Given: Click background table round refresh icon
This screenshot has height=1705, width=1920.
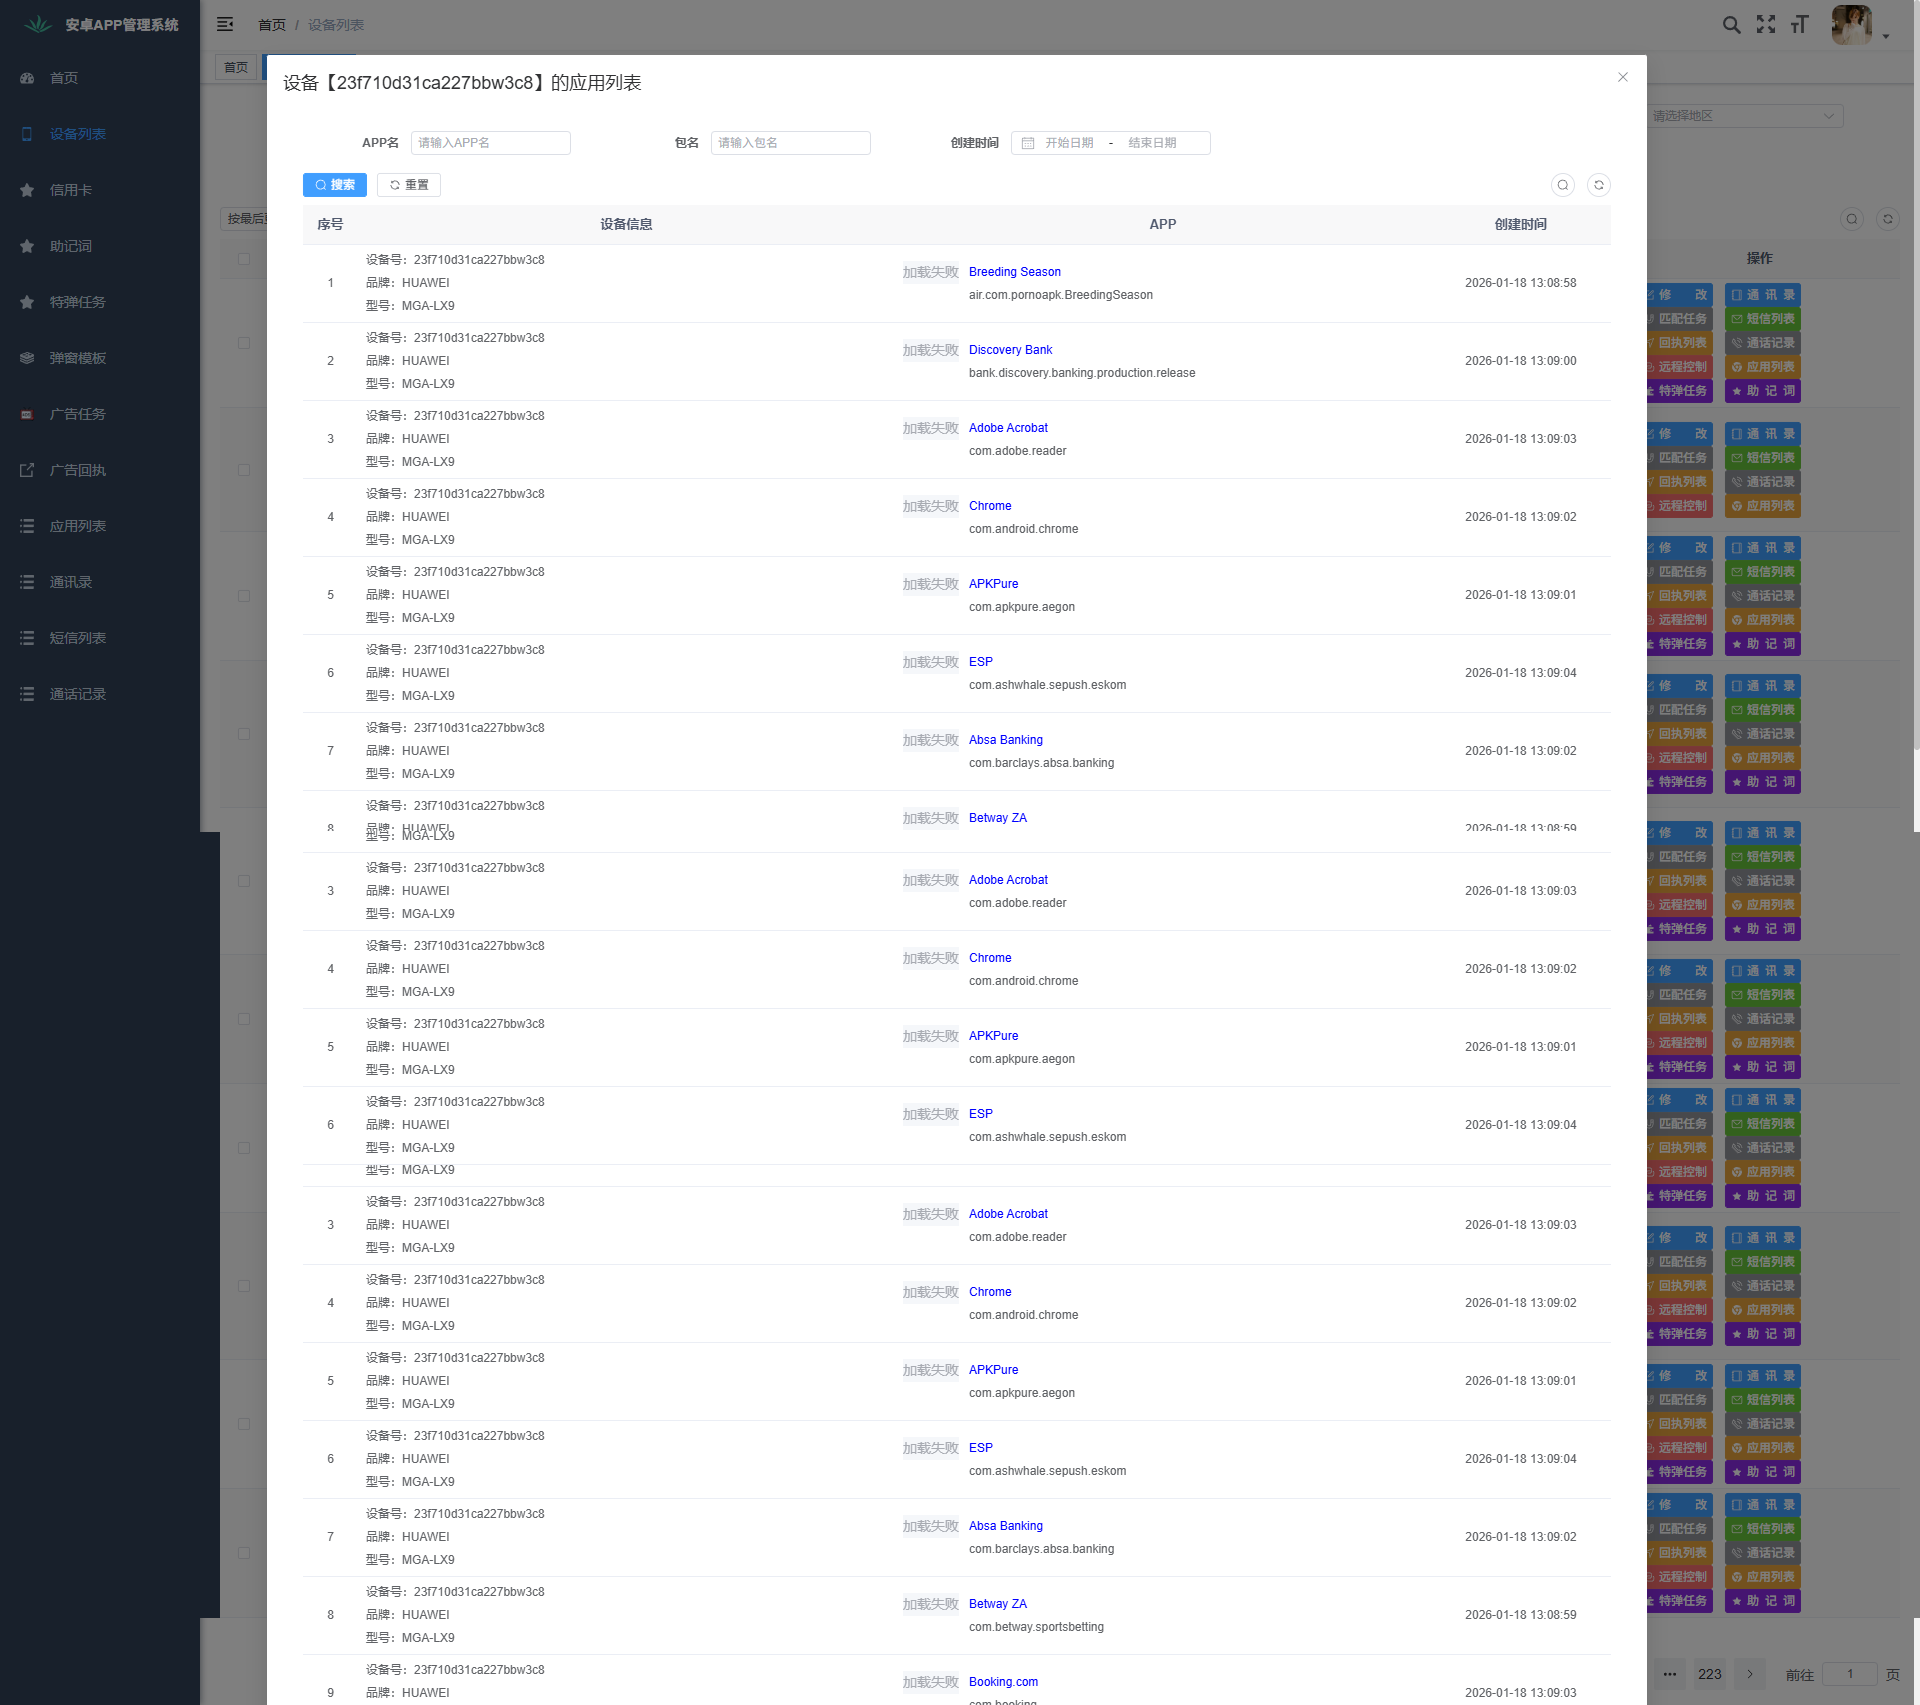Looking at the screenshot, I should pos(1888,219).
